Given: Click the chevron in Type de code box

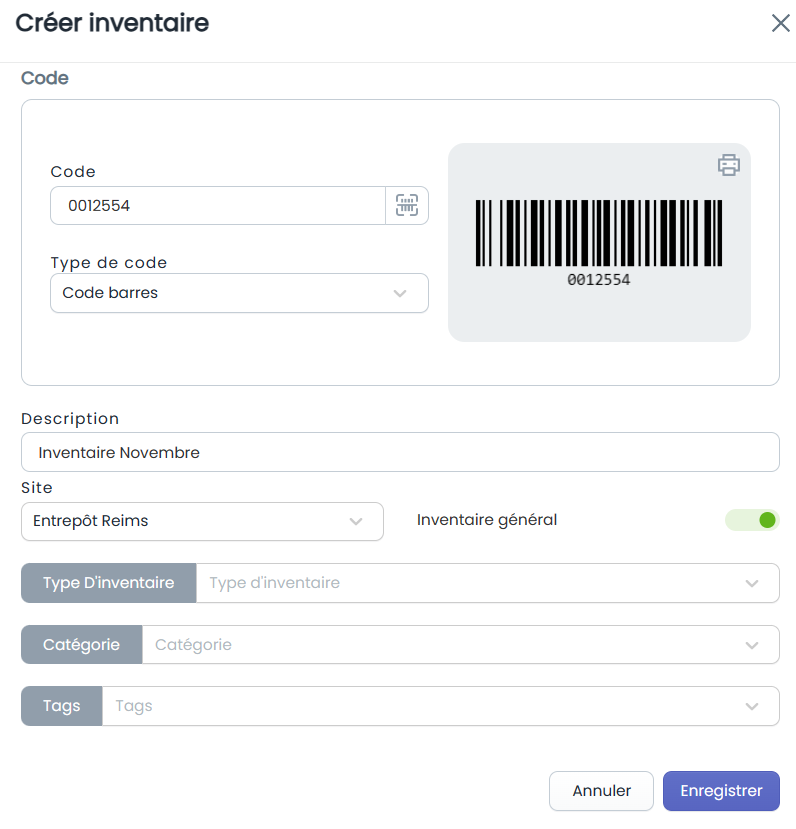Looking at the screenshot, I should pyautogui.click(x=400, y=293).
